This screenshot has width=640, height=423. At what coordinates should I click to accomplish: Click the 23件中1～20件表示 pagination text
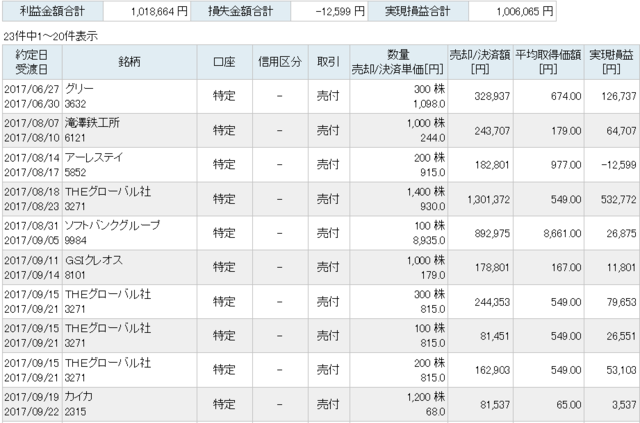(50, 36)
